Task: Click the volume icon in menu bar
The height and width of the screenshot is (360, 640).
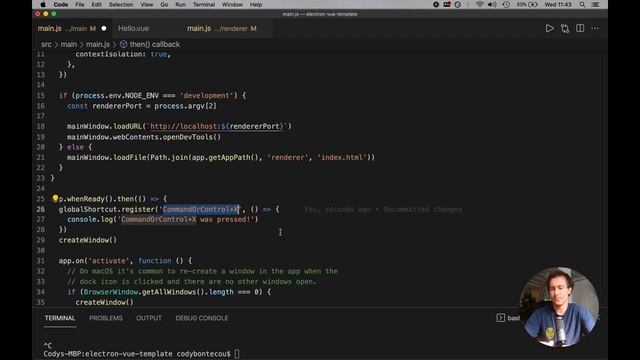Action: tap(492, 4)
